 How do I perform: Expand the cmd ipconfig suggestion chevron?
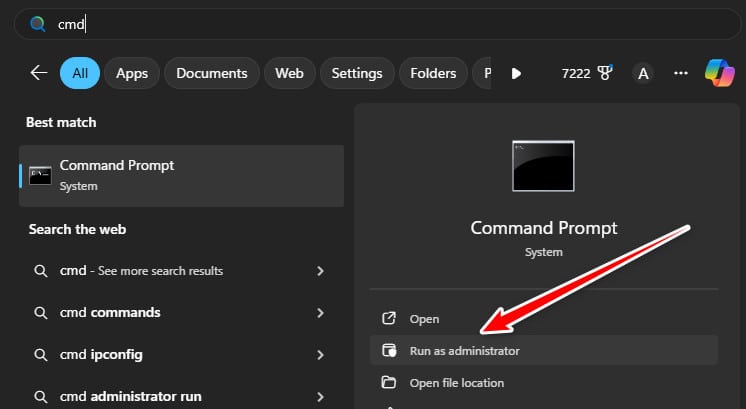click(x=320, y=355)
